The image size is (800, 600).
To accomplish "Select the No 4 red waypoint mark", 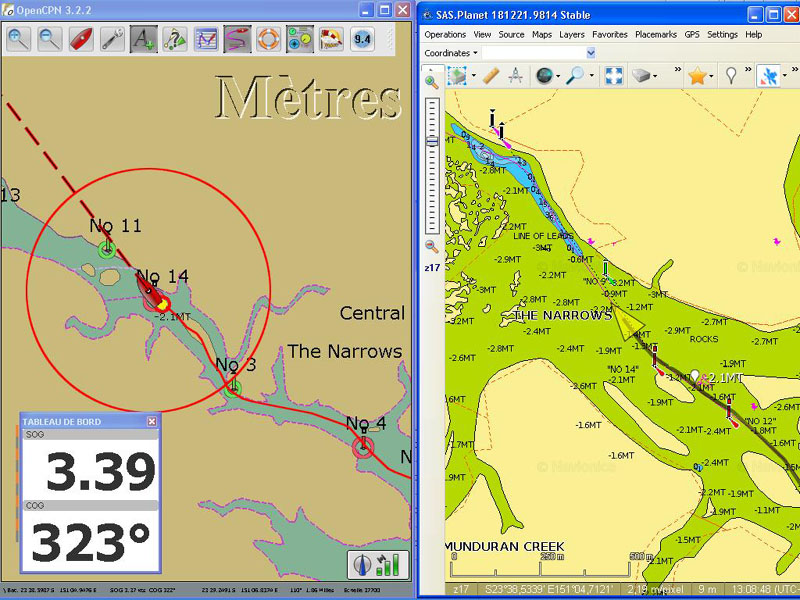I will pos(363,447).
